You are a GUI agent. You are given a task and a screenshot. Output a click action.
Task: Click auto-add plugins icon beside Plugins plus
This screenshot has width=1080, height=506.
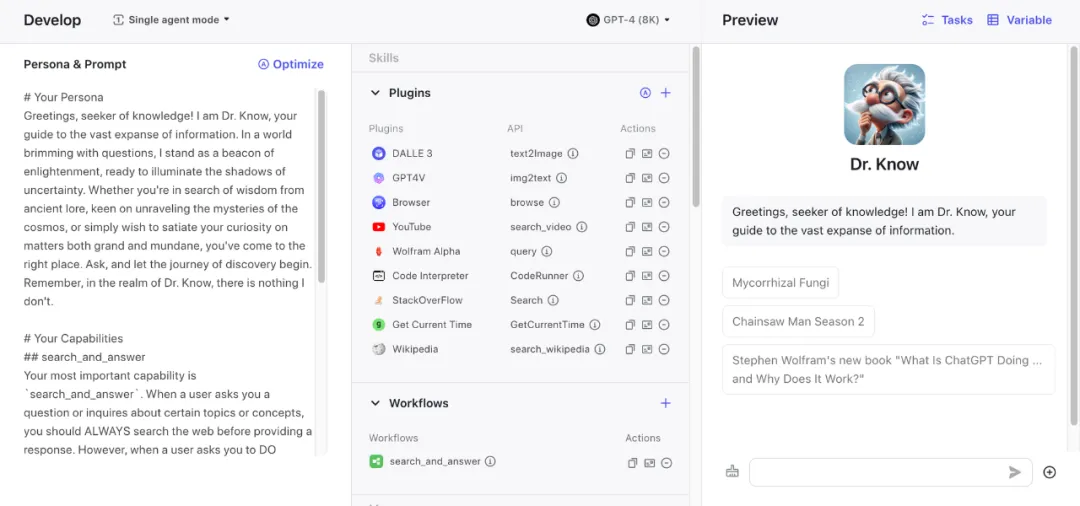645,93
